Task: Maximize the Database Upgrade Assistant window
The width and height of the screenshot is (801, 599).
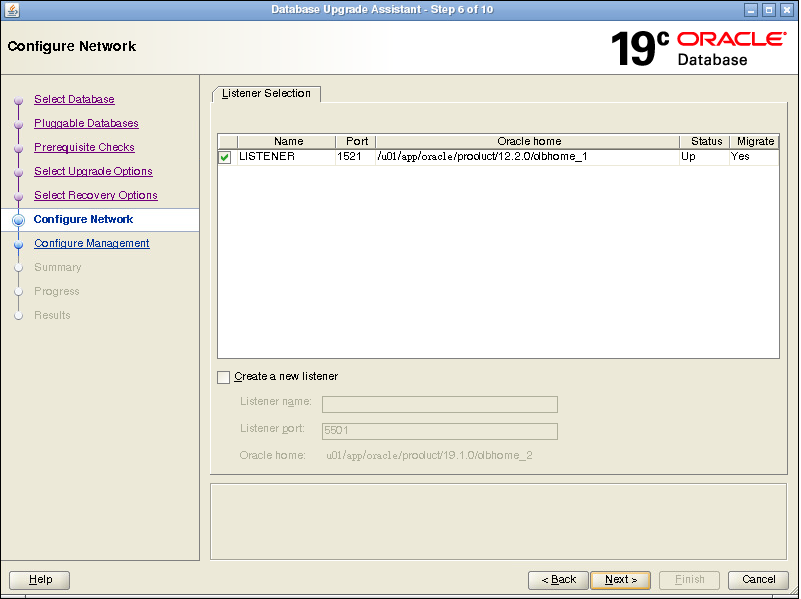Action: 768,10
